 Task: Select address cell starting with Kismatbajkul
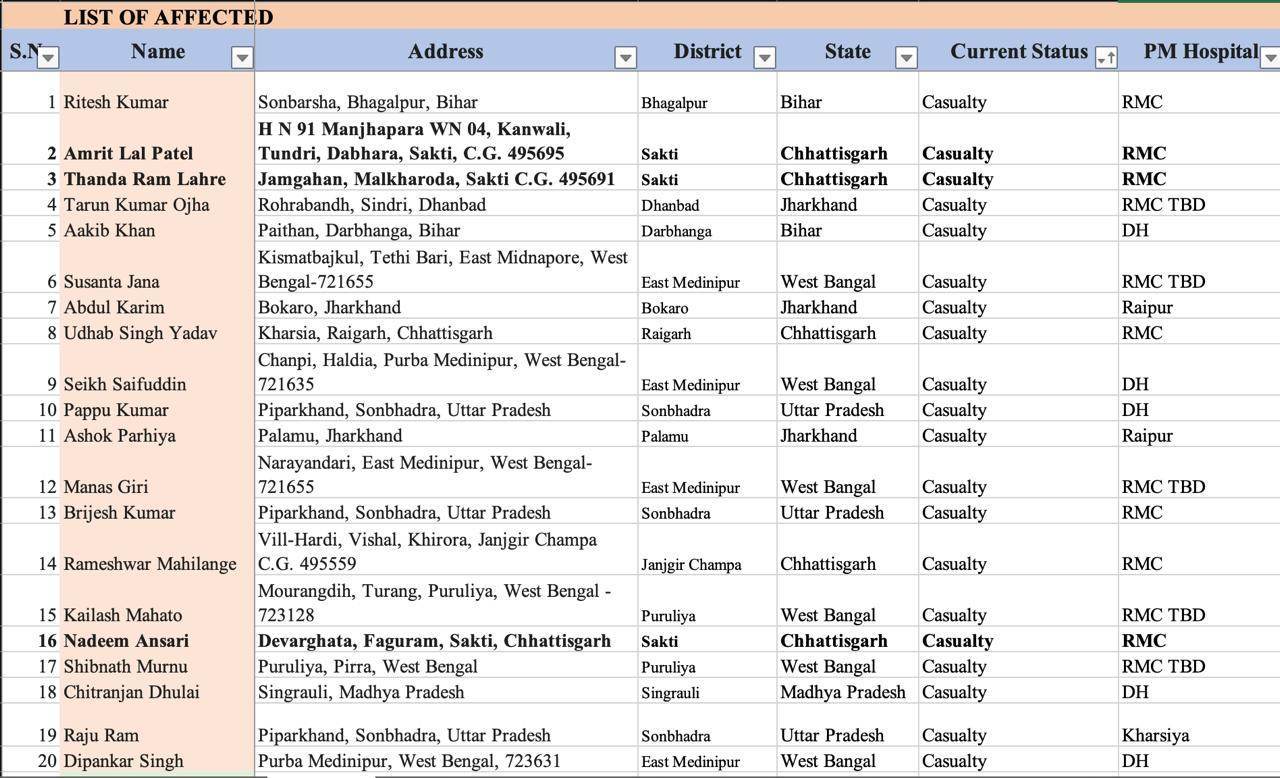click(443, 269)
